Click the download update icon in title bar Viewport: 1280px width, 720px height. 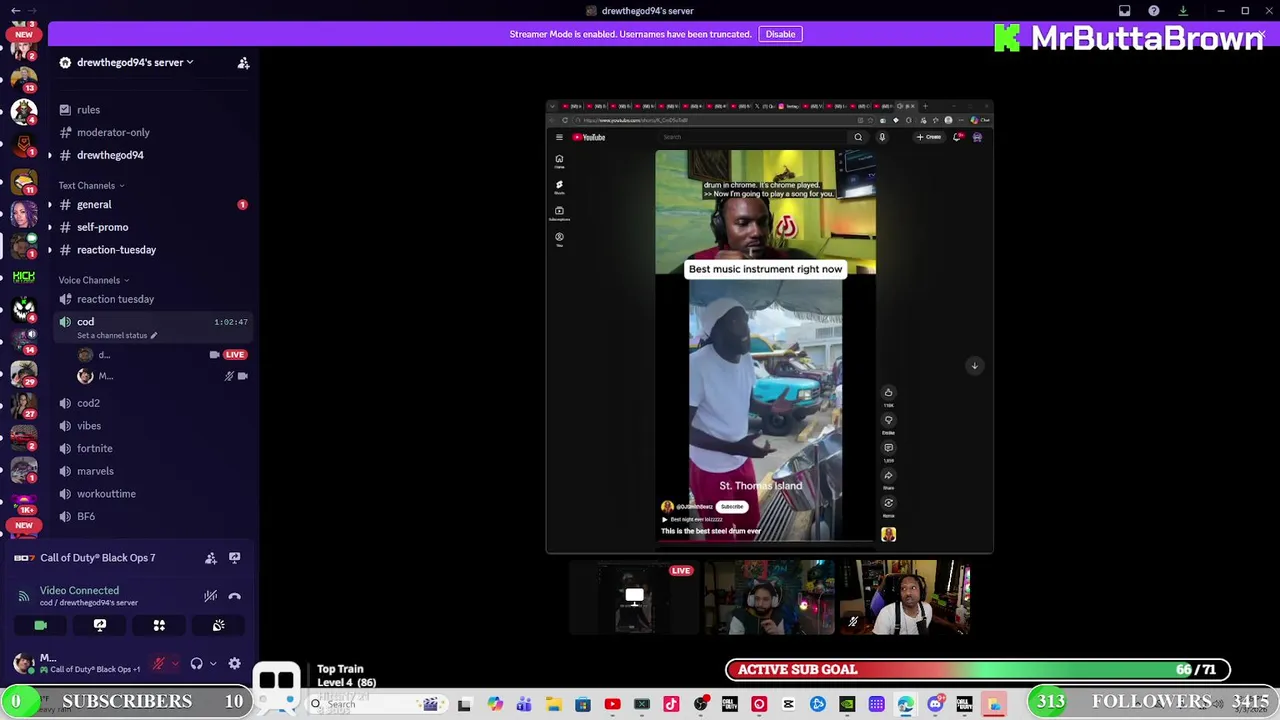click(1182, 11)
